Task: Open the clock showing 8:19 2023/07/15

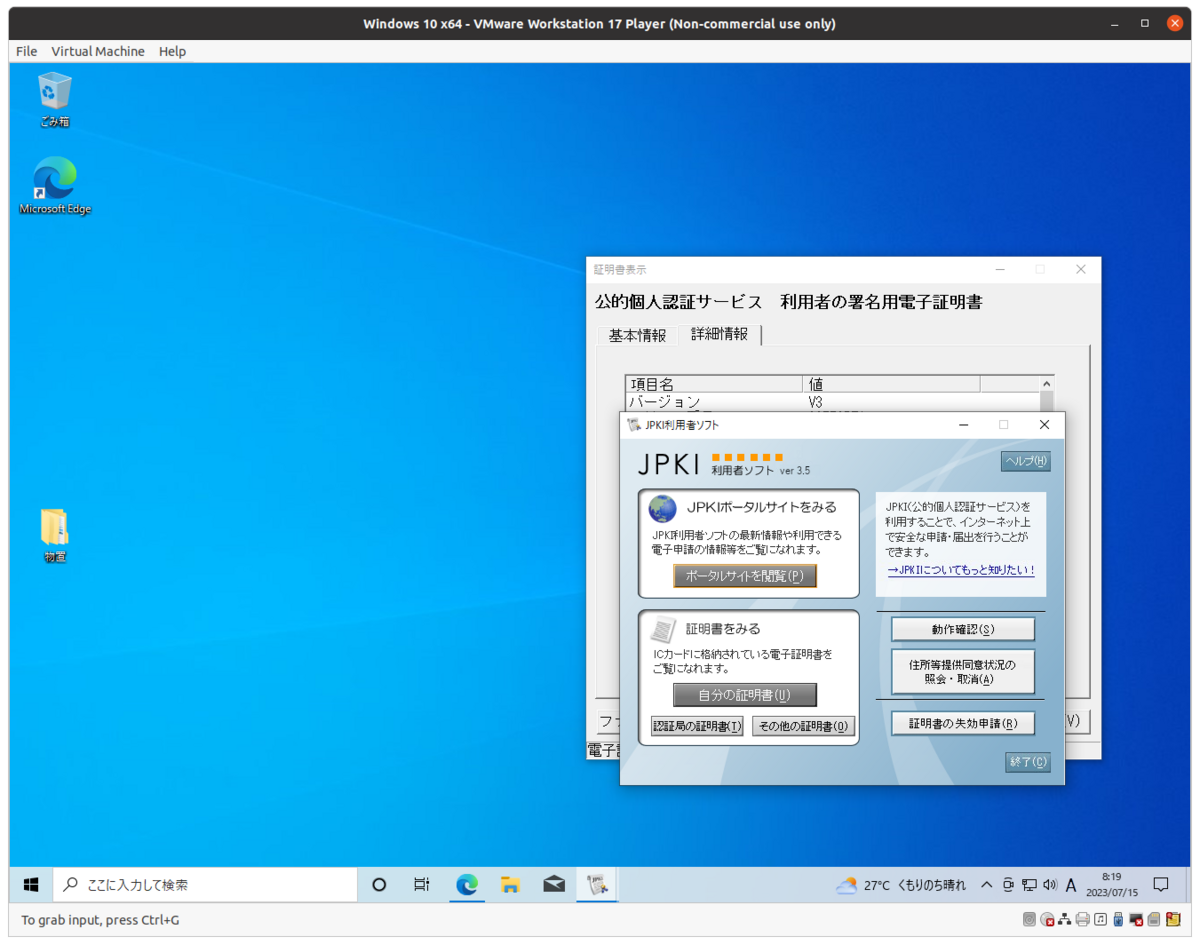Action: coord(1112,884)
